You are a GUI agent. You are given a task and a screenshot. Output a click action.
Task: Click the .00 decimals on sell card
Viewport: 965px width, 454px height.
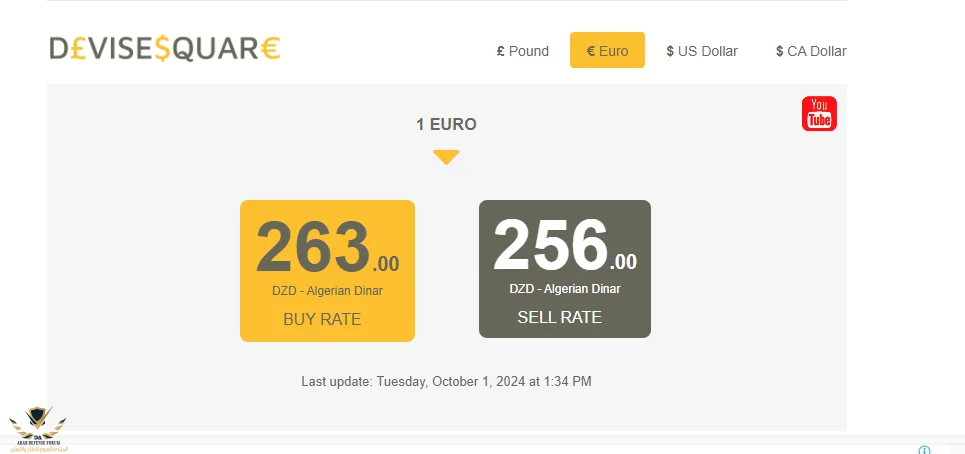pyautogui.click(x=625, y=263)
